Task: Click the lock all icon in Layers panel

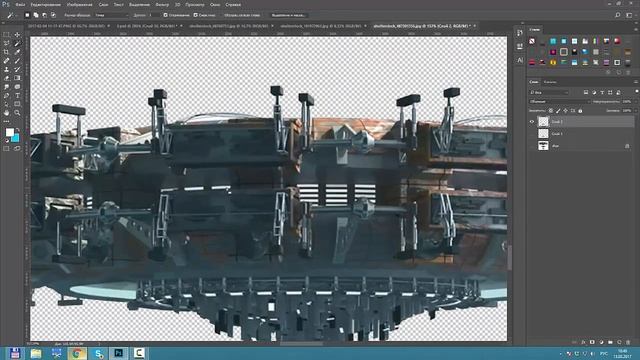Action: pos(580,111)
